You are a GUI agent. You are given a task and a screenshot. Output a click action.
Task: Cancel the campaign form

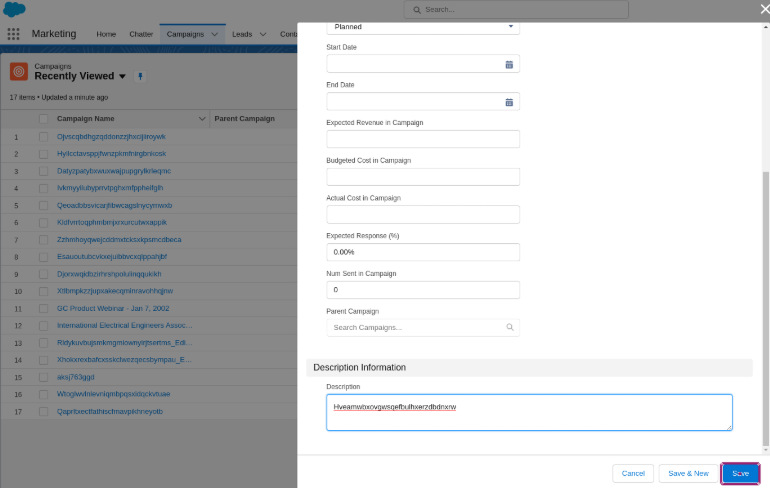633,473
